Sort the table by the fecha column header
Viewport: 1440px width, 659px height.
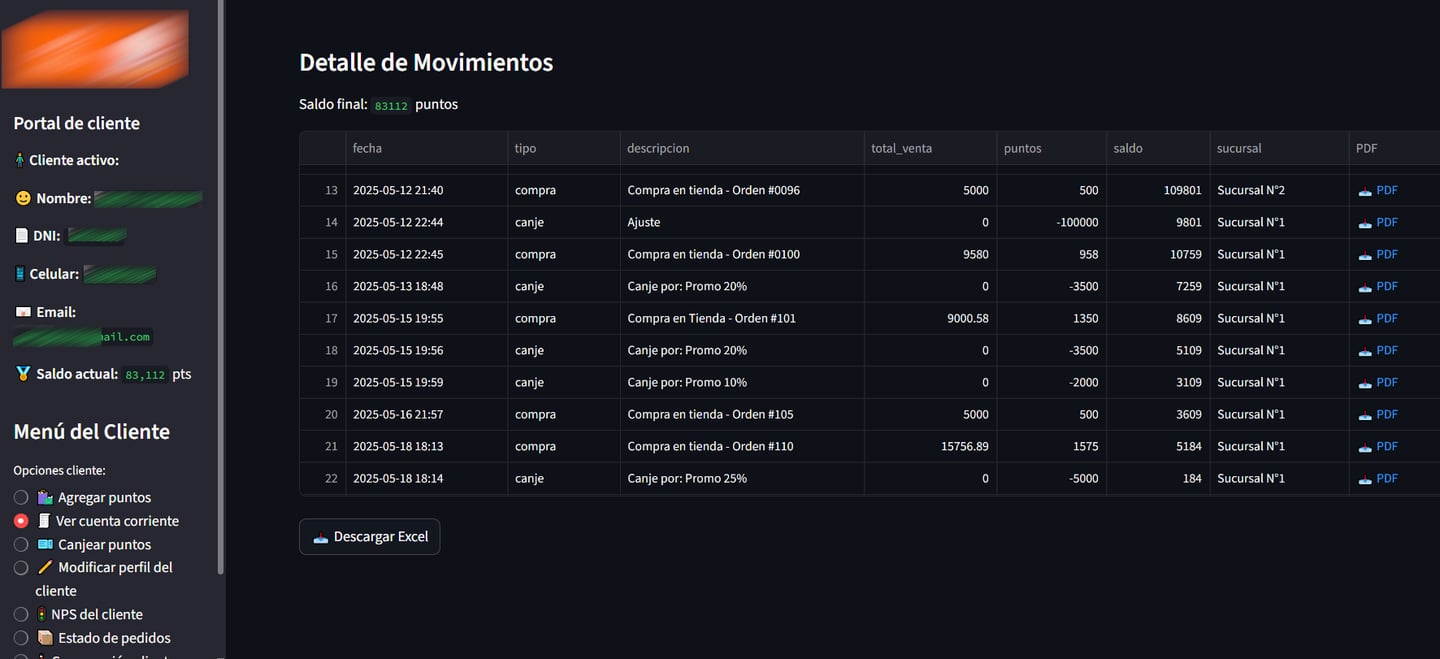[x=367, y=148]
